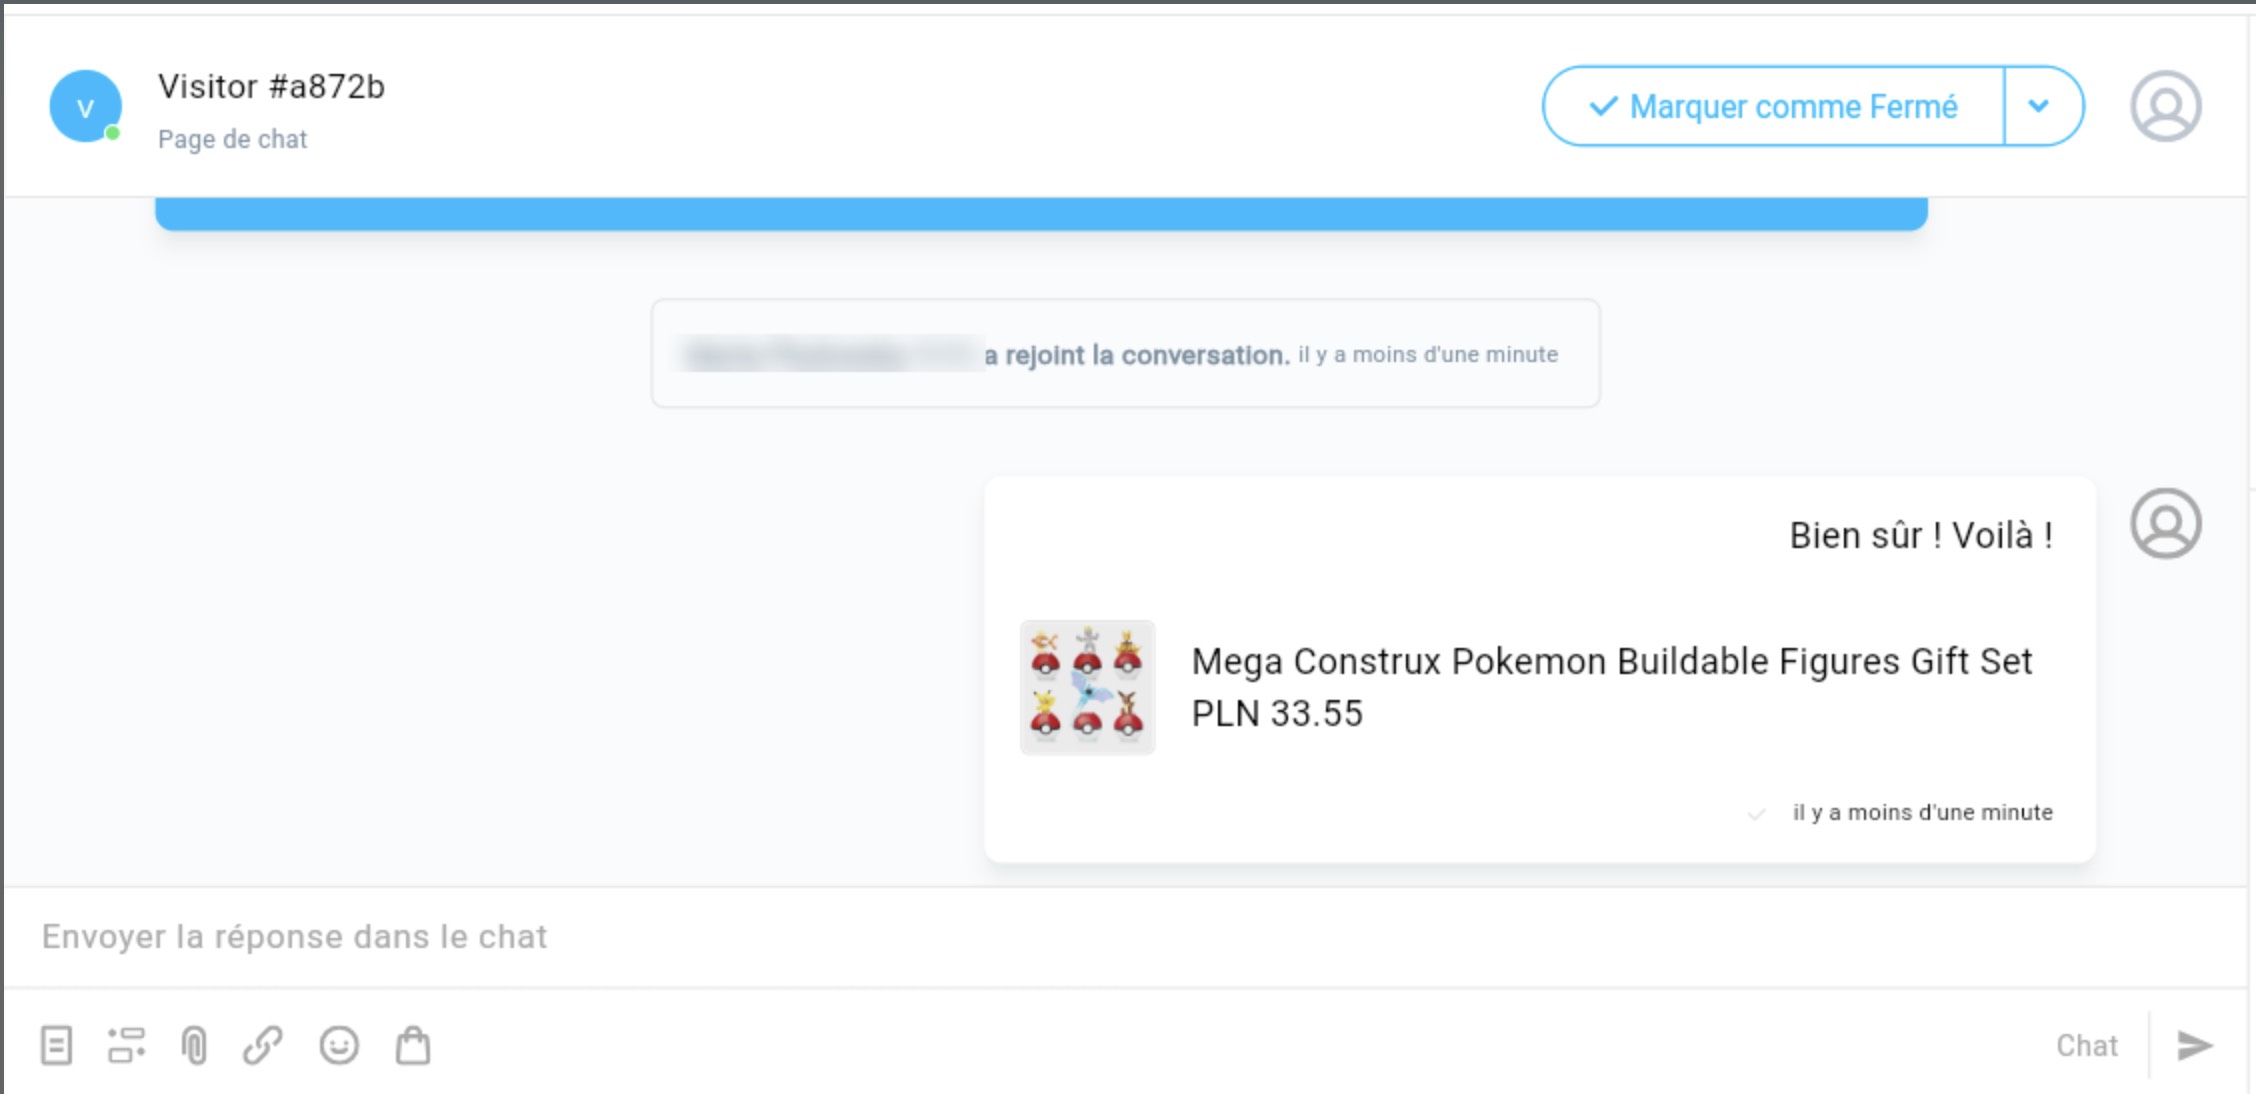Click the message delivered checkmark indicator
2256x1094 pixels.
(x=1756, y=813)
